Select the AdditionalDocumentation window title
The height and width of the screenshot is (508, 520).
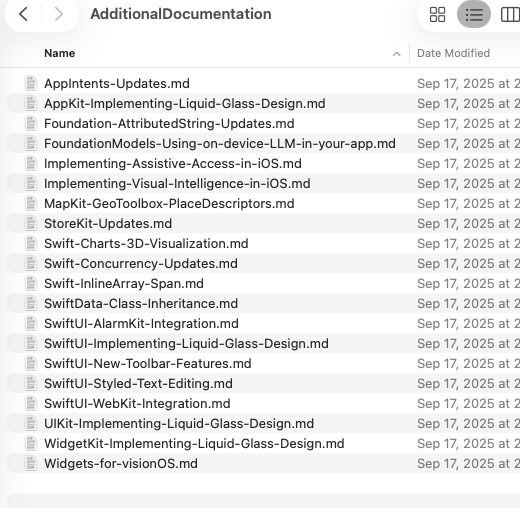[x=181, y=14]
